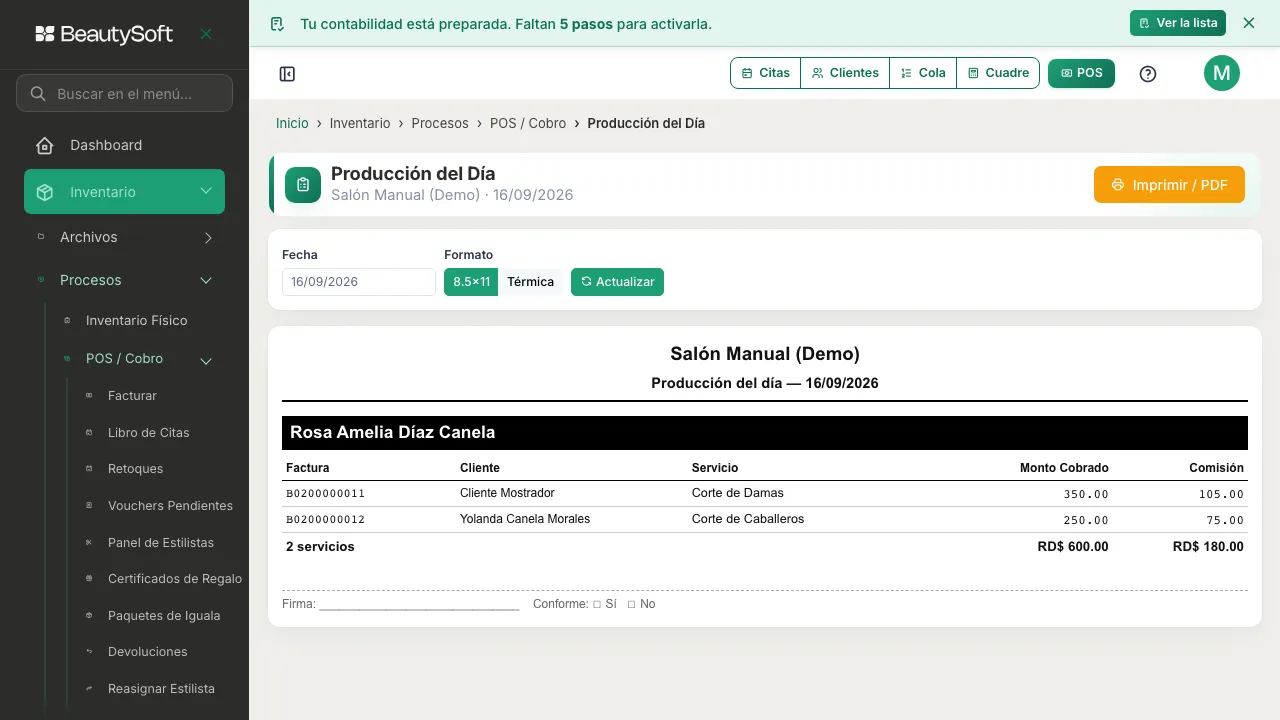Screen dimensions: 1280x720
Task: Click the Buscar en el menú search field
Action: coord(124,94)
